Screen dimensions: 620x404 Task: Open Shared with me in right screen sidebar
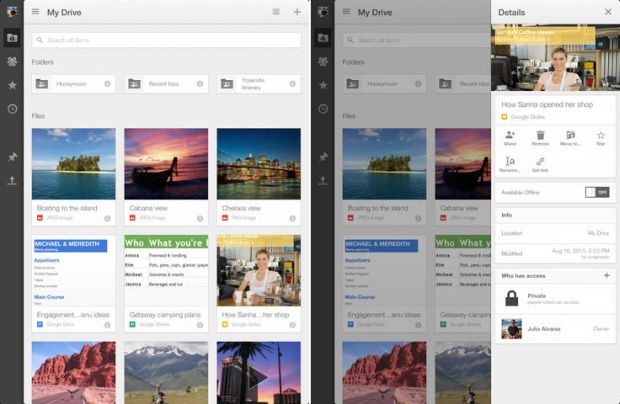pos(323,61)
